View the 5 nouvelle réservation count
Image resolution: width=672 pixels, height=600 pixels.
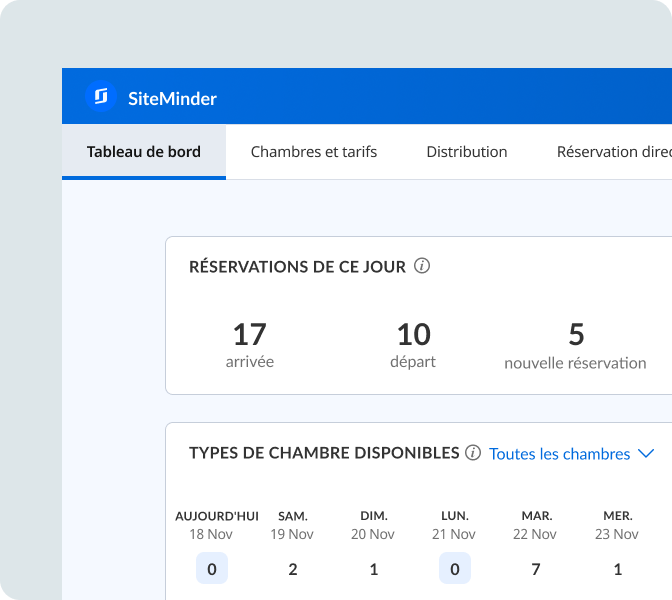click(x=576, y=334)
